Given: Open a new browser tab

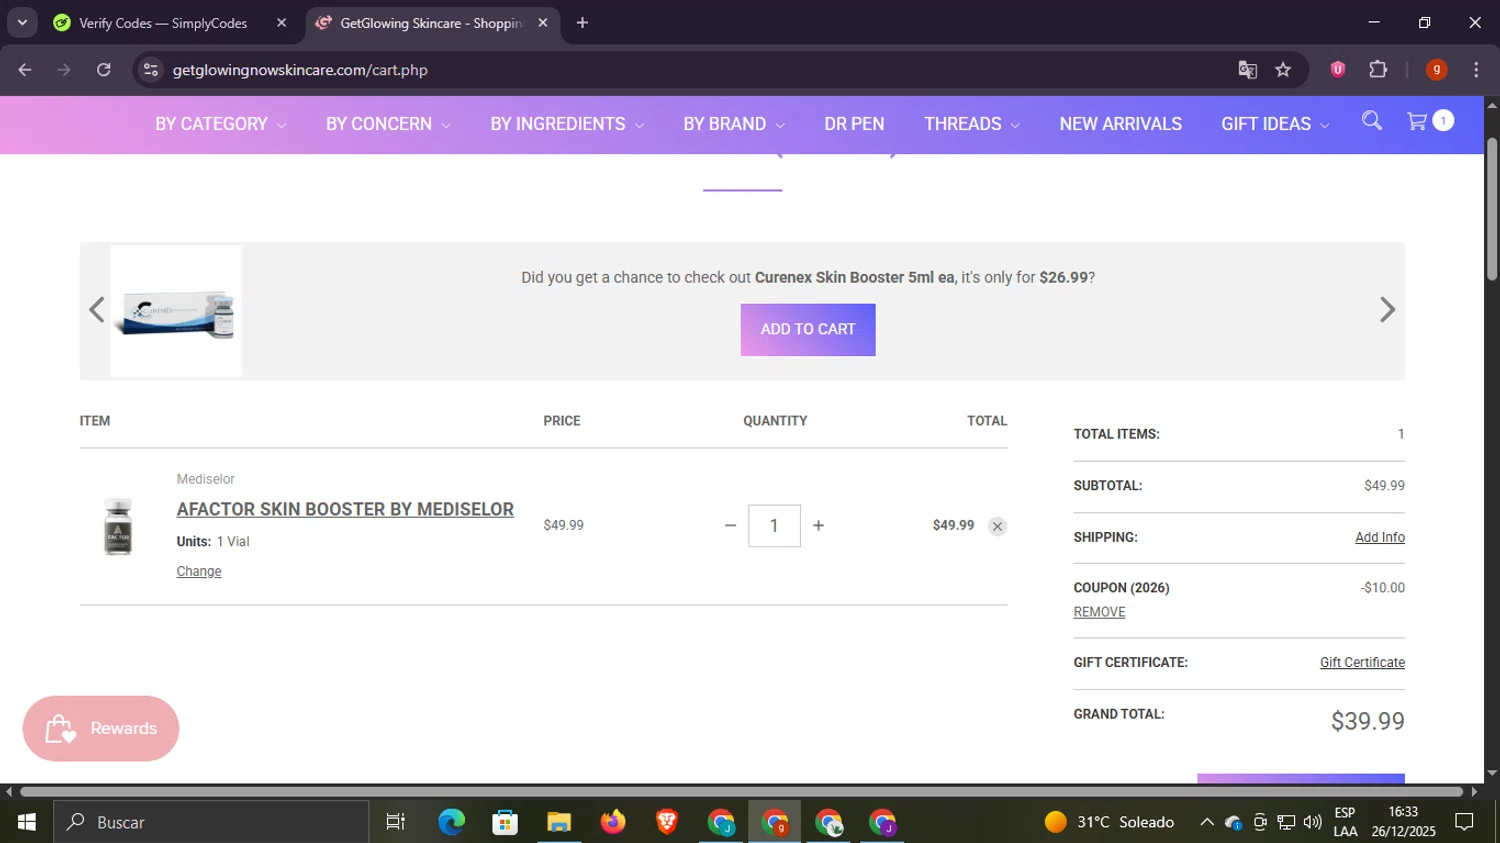Looking at the screenshot, I should click(582, 23).
